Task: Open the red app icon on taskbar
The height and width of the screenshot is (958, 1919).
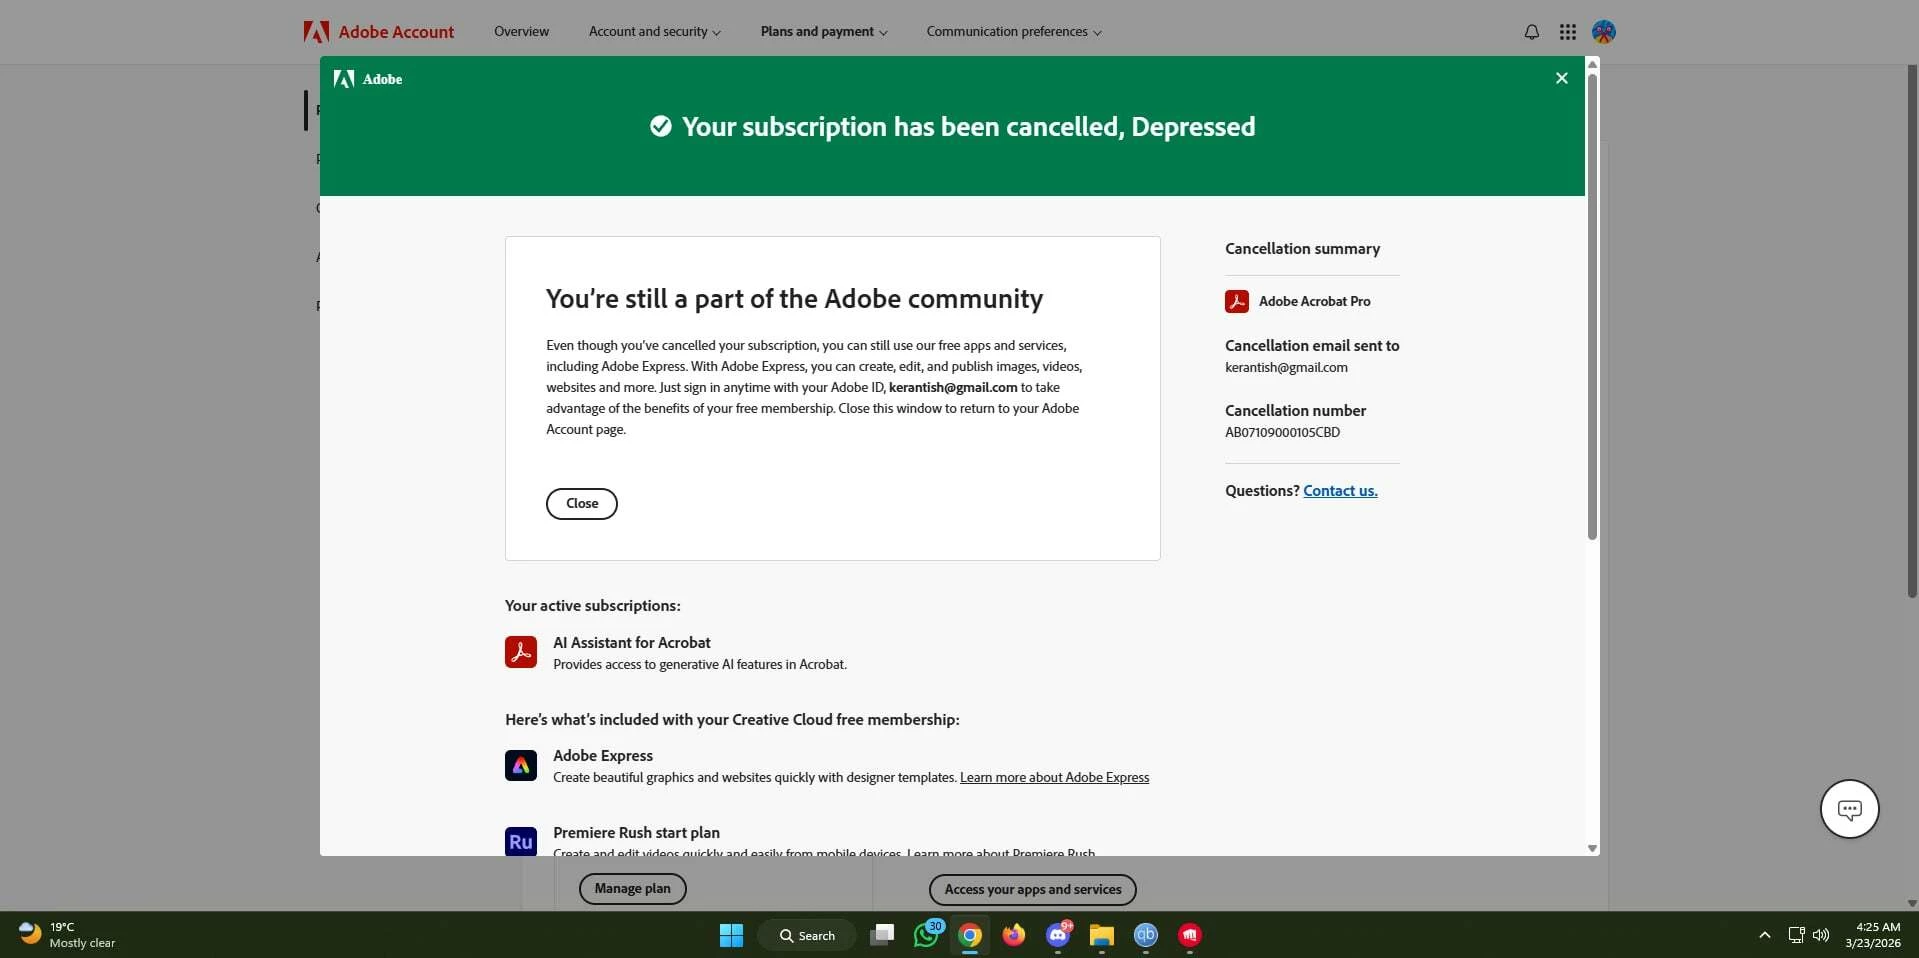Action: [x=1189, y=935]
